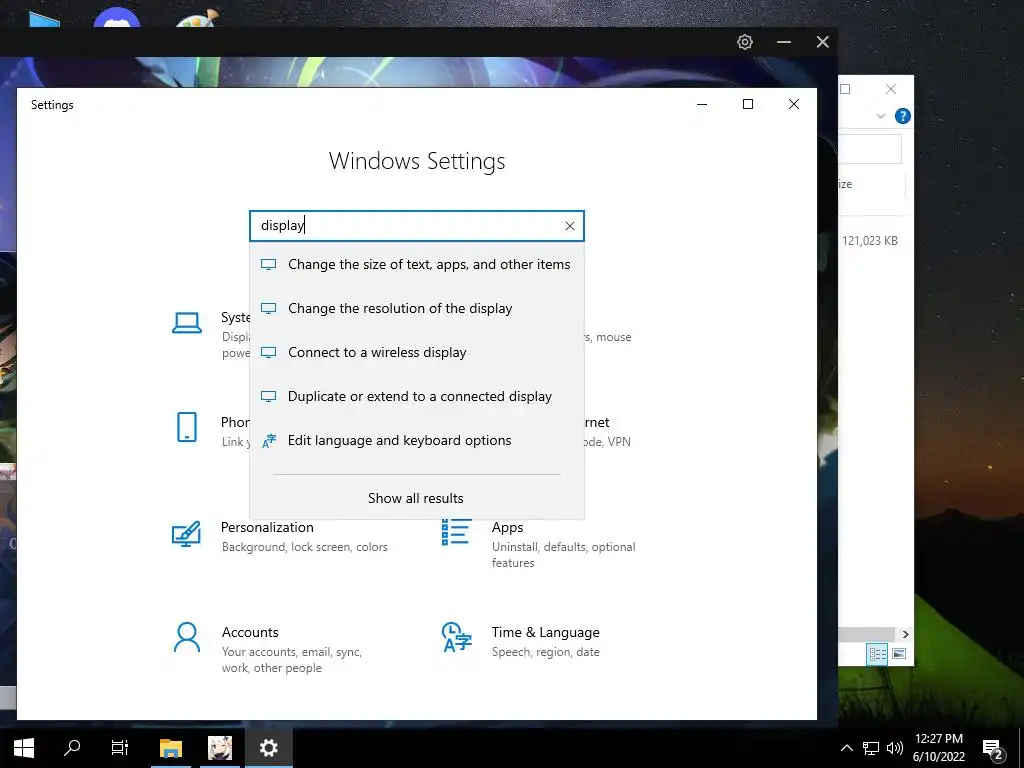Open the Personalization category label
This screenshot has height=768, width=1024.
(x=267, y=527)
